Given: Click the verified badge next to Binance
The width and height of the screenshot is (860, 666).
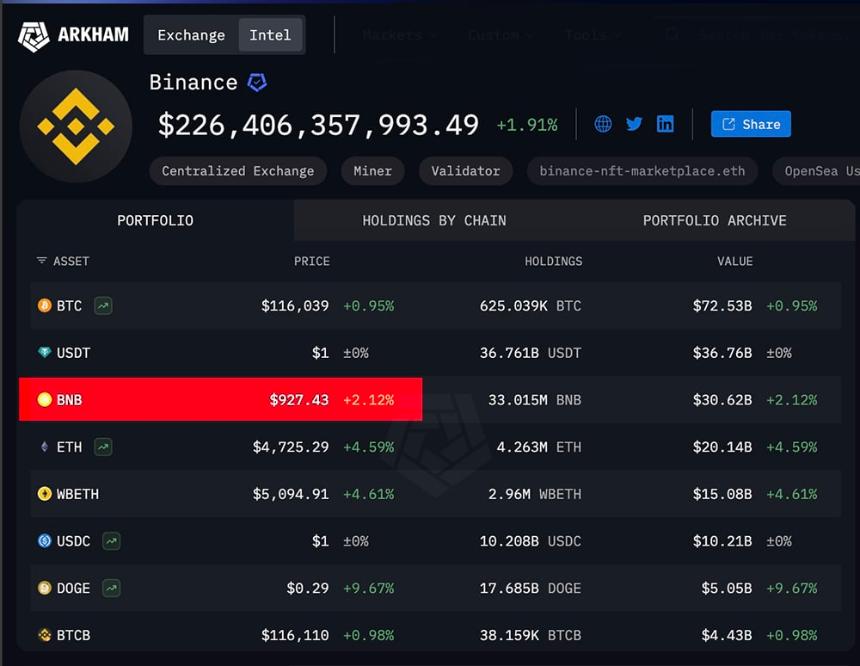Looking at the screenshot, I should tap(257, 83).
